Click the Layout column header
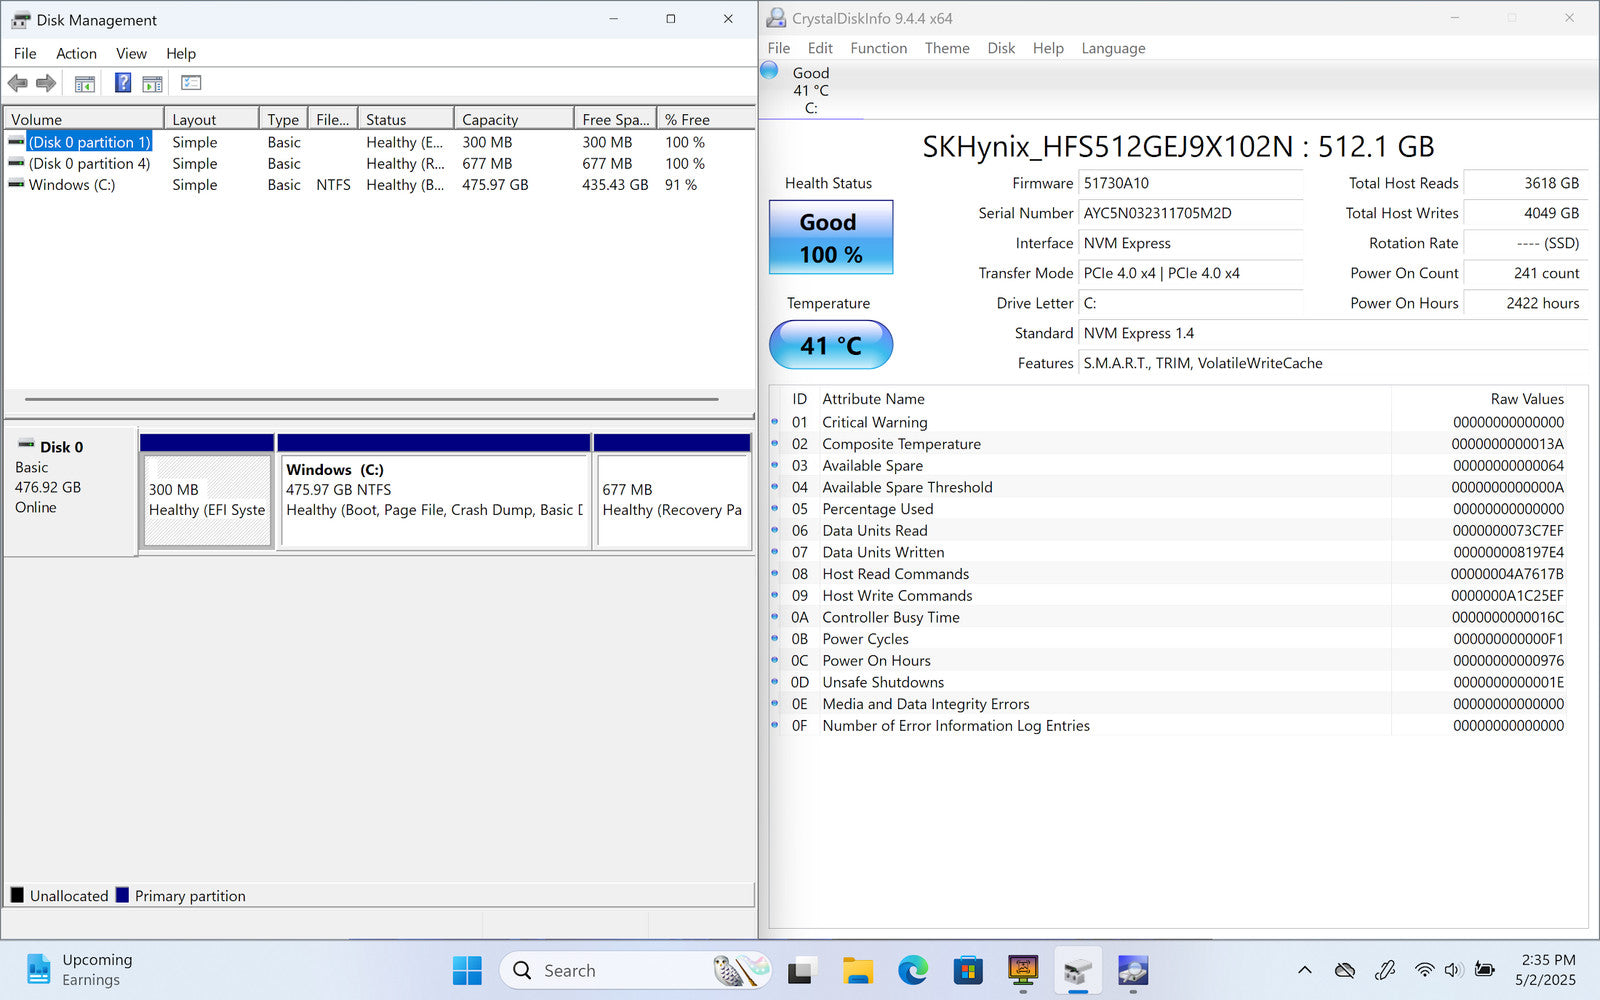This screenshot has height=1000, width=1600. tap(211, 119)
